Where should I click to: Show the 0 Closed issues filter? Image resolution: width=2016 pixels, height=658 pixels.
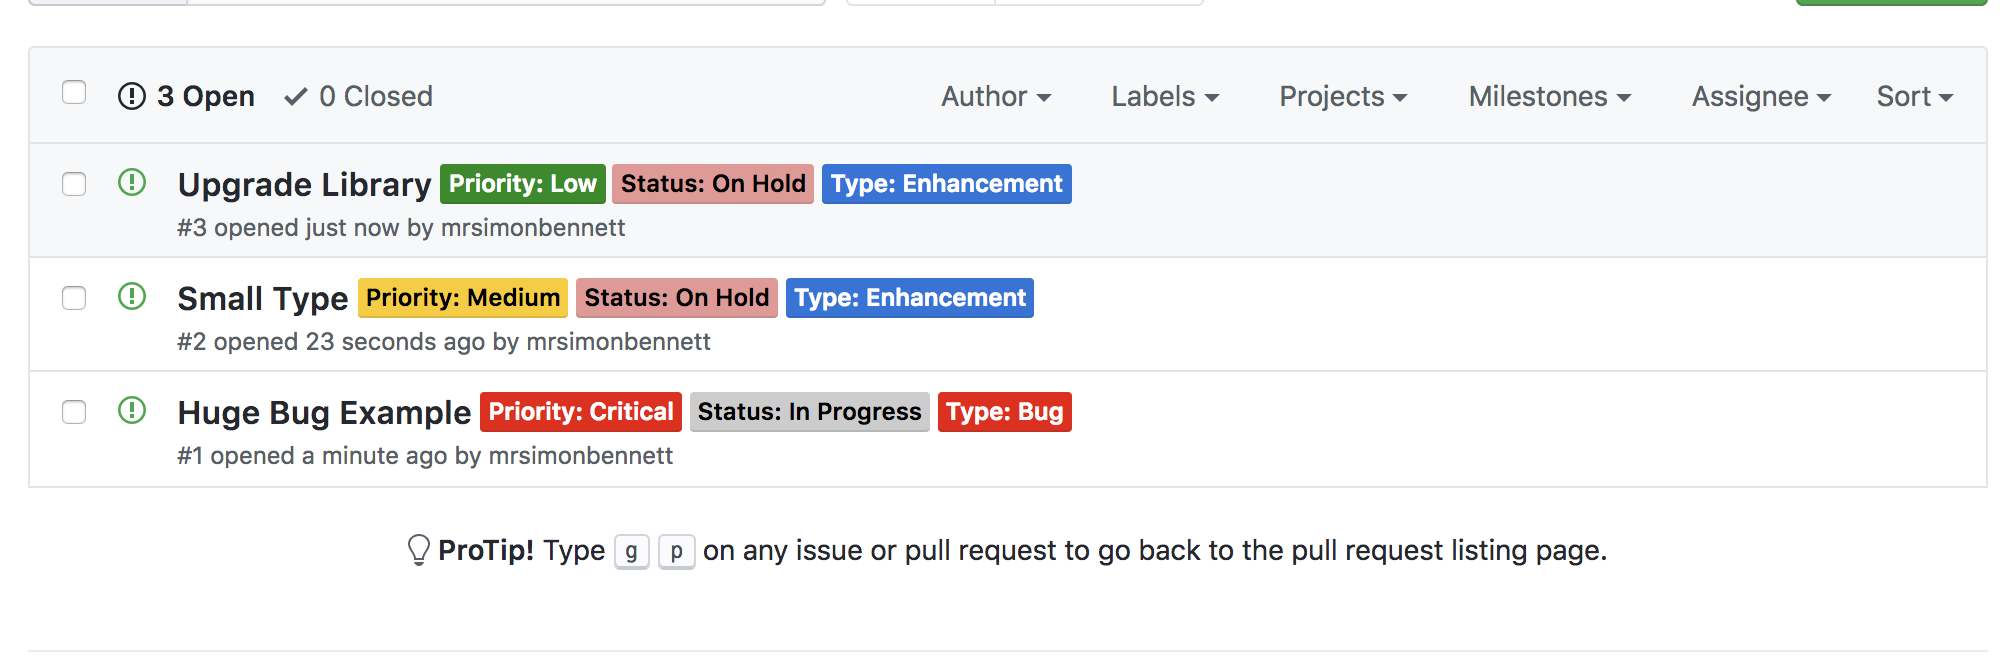359,96
